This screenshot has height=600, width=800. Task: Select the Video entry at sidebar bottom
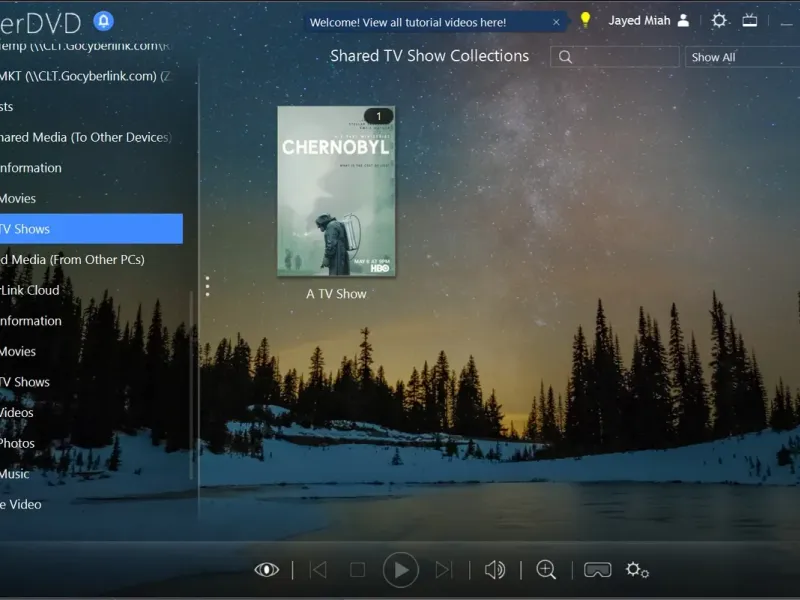pyautogui.click(x=21, y=505)
